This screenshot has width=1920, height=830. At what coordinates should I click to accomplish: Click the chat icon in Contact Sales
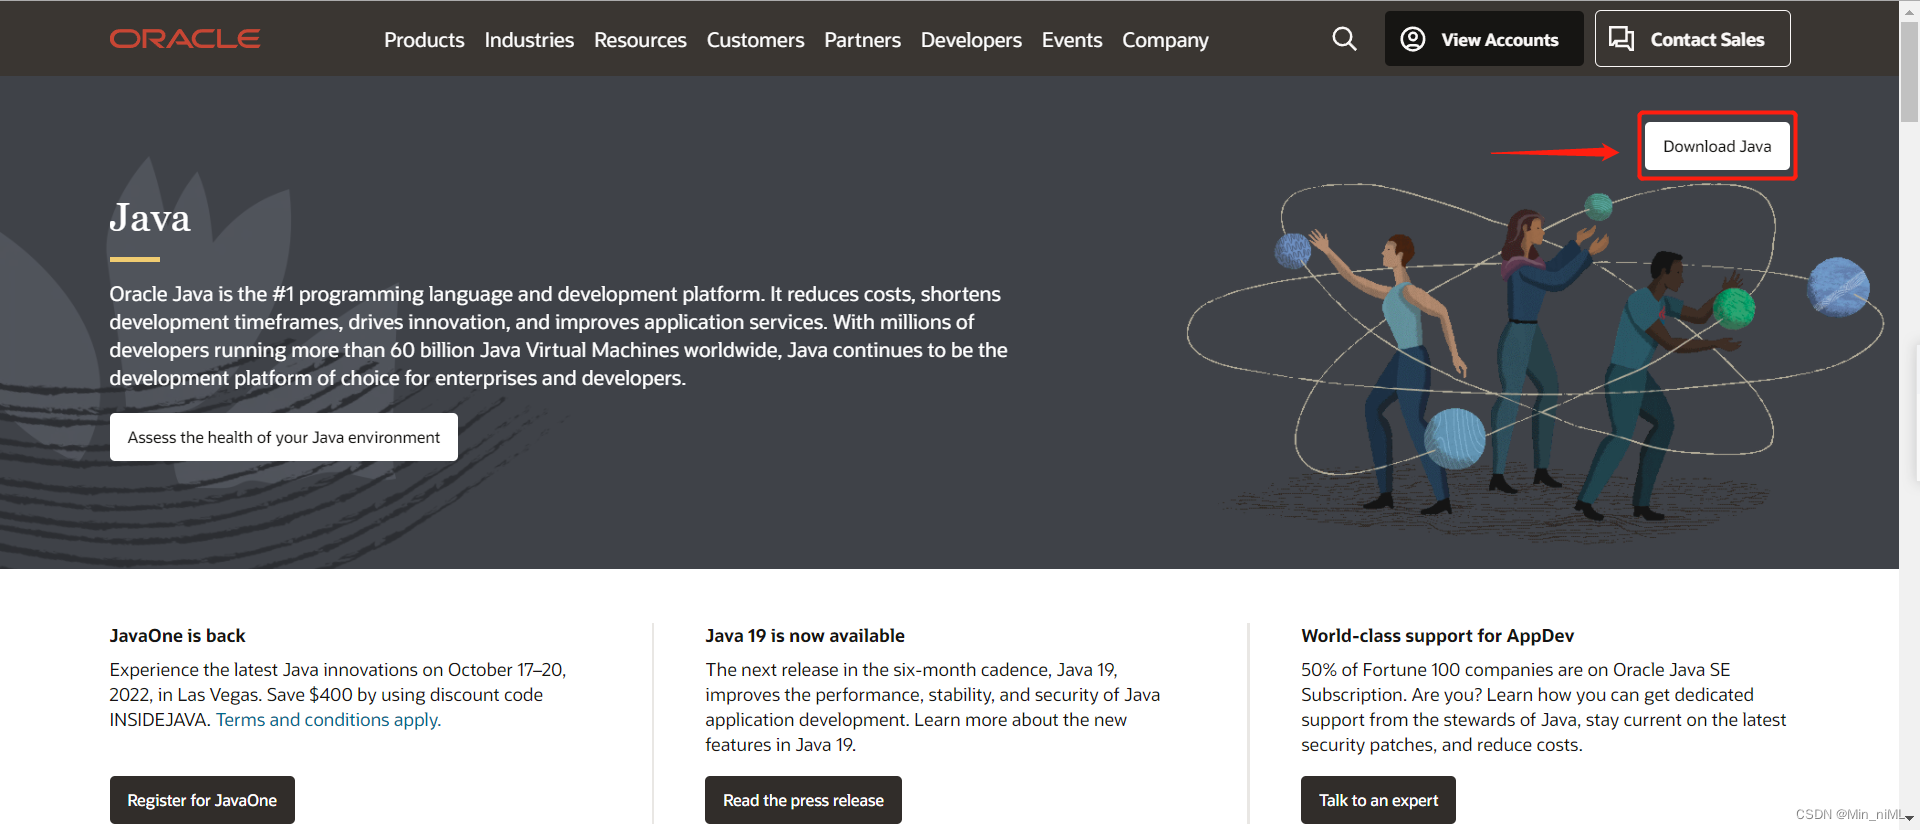tap(1621, 39)
